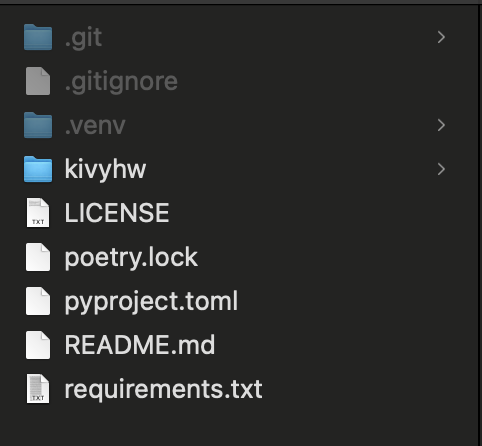Click the .gitignore file icon
Image resolution: width=482 pixels, height=446 pixels.
tap(38, 81)
